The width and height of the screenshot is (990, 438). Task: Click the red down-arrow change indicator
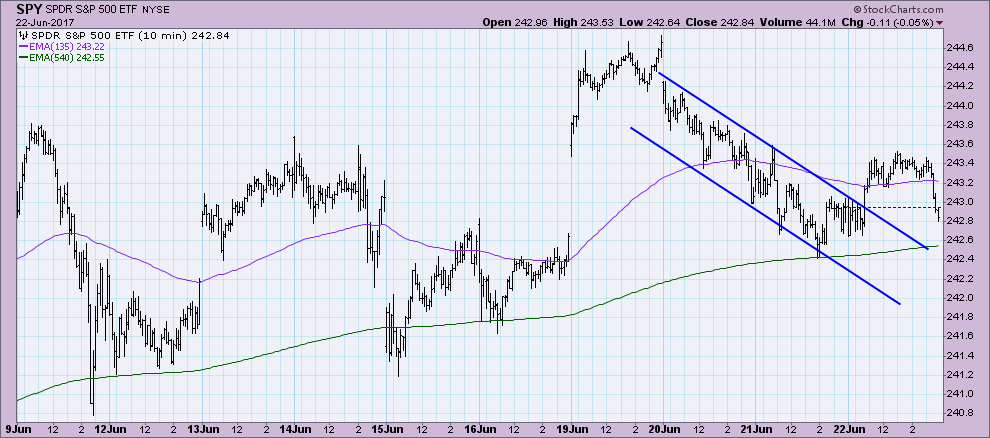pos(940,23)
